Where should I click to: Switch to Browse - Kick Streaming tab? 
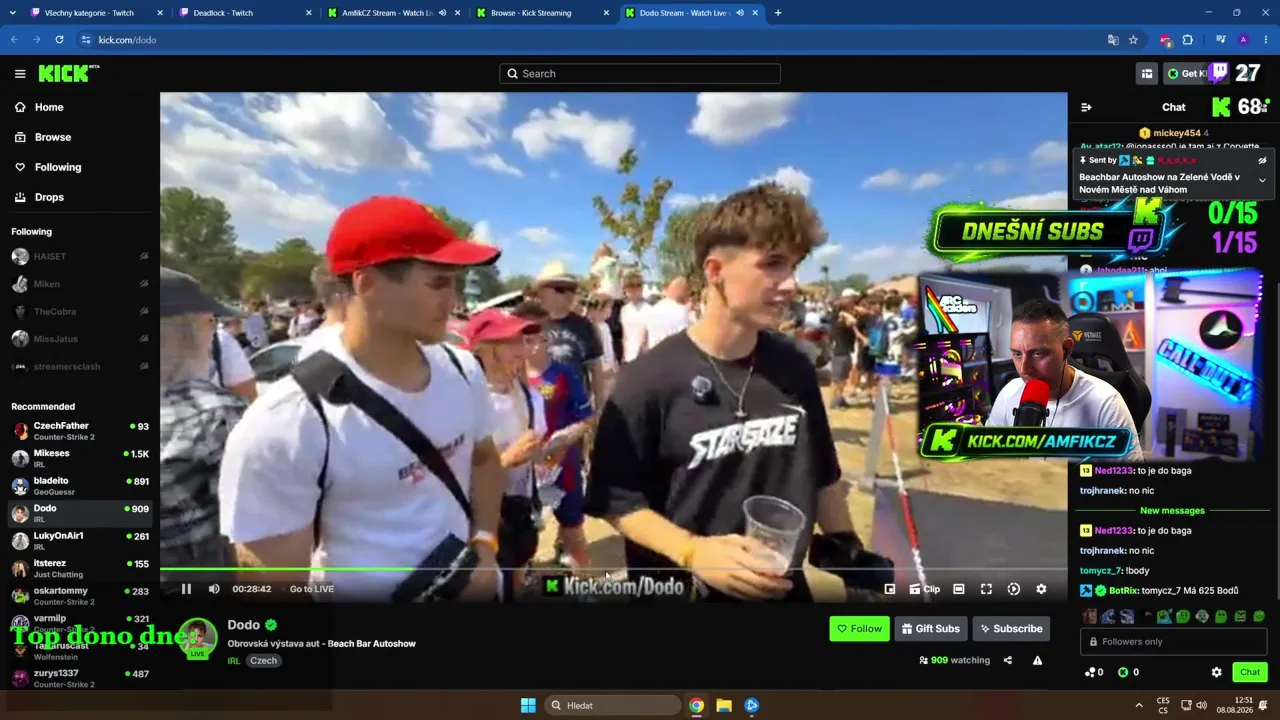[543, 13]
